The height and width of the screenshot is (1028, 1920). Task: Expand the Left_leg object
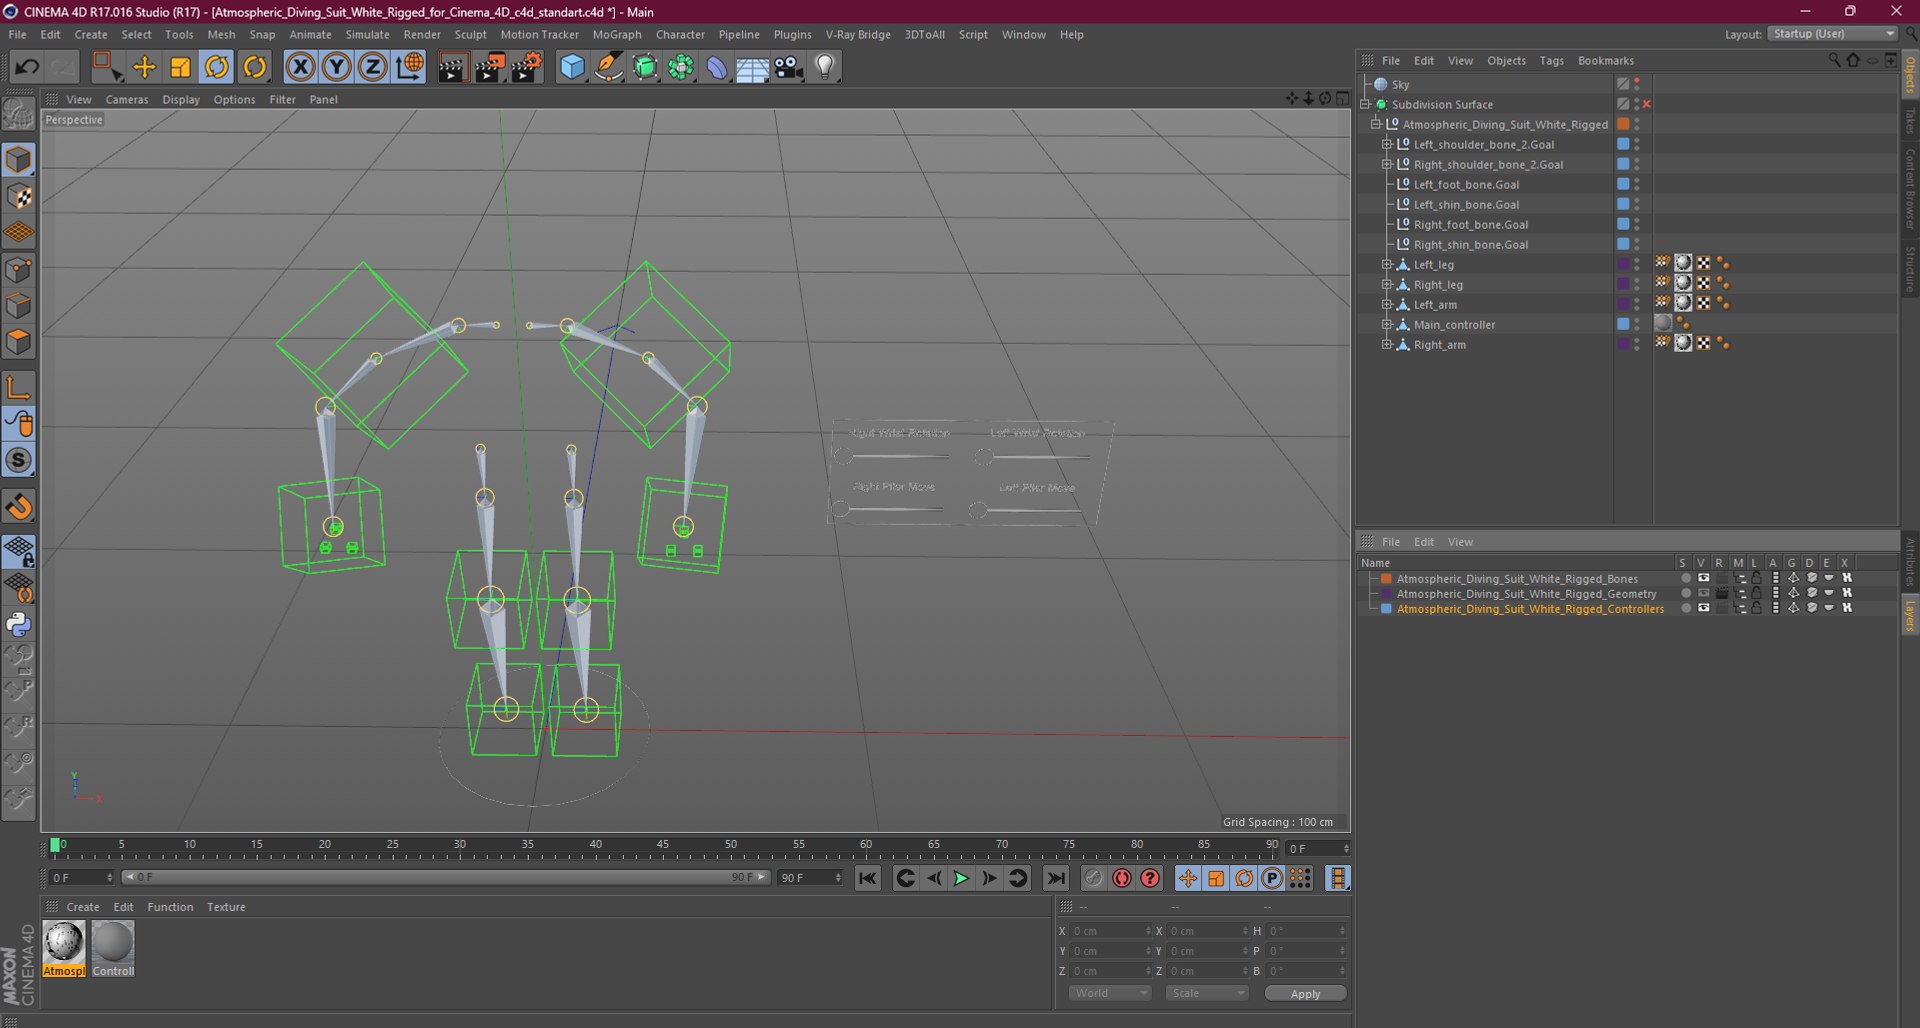tap(1387, 265)
